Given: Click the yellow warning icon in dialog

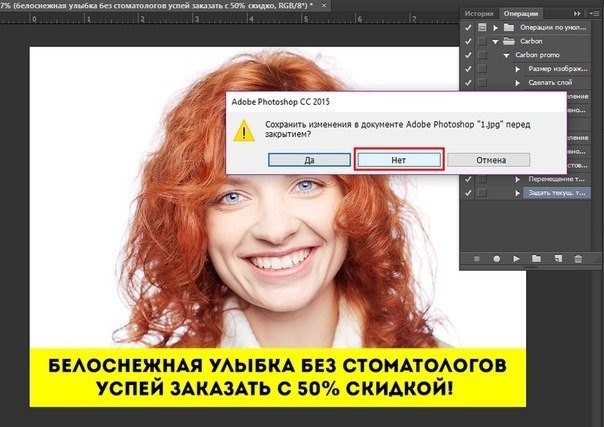Looking at the screenshot, I should click(244, 131).
